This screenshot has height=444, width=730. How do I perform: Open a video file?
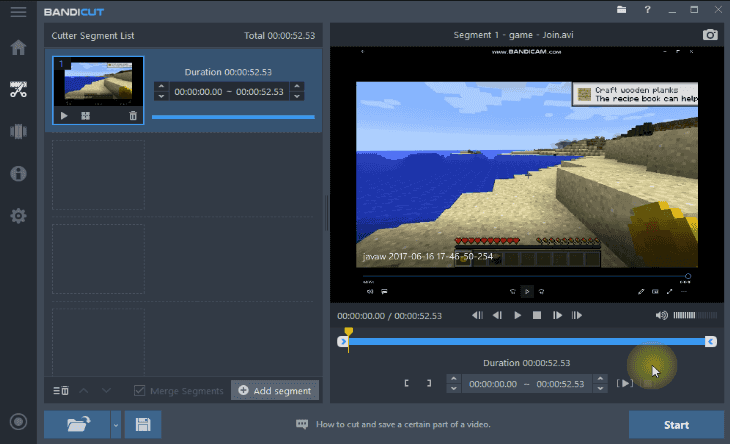tap(77, 424)
